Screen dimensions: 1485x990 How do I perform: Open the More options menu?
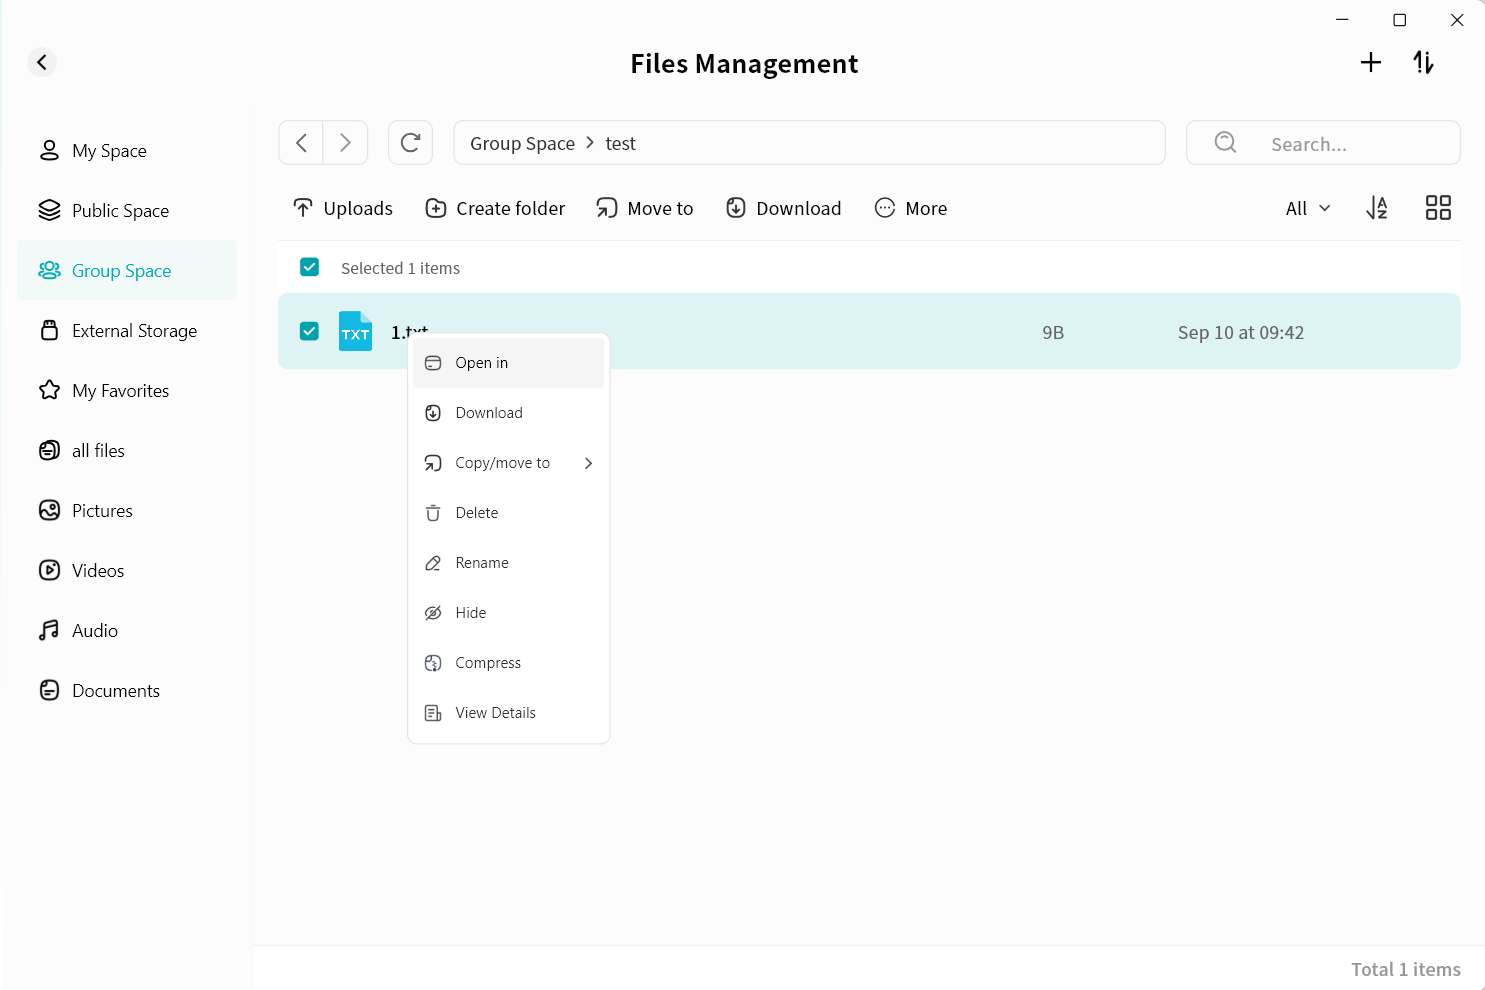tap(911, 208)
